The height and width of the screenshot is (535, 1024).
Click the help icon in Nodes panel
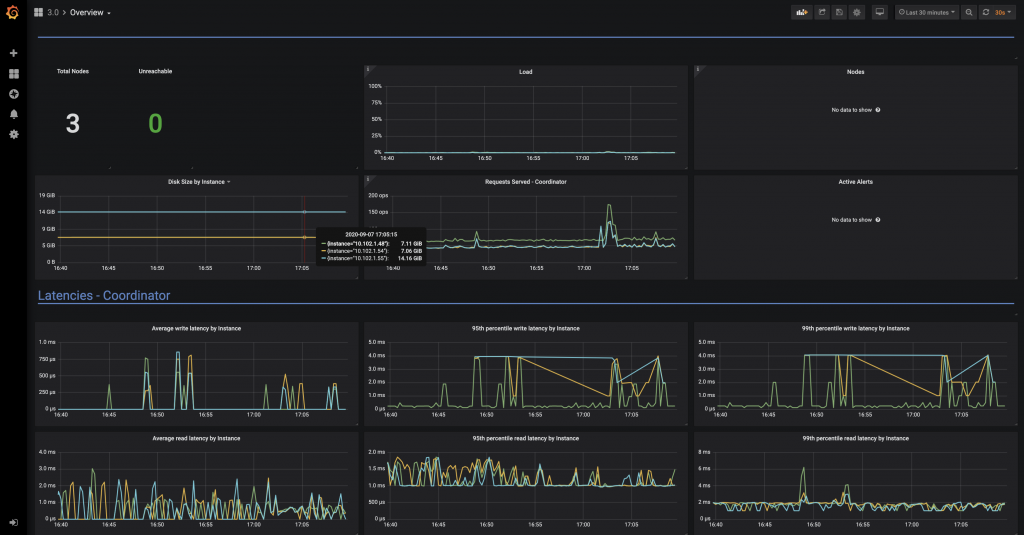pos(878,110)
